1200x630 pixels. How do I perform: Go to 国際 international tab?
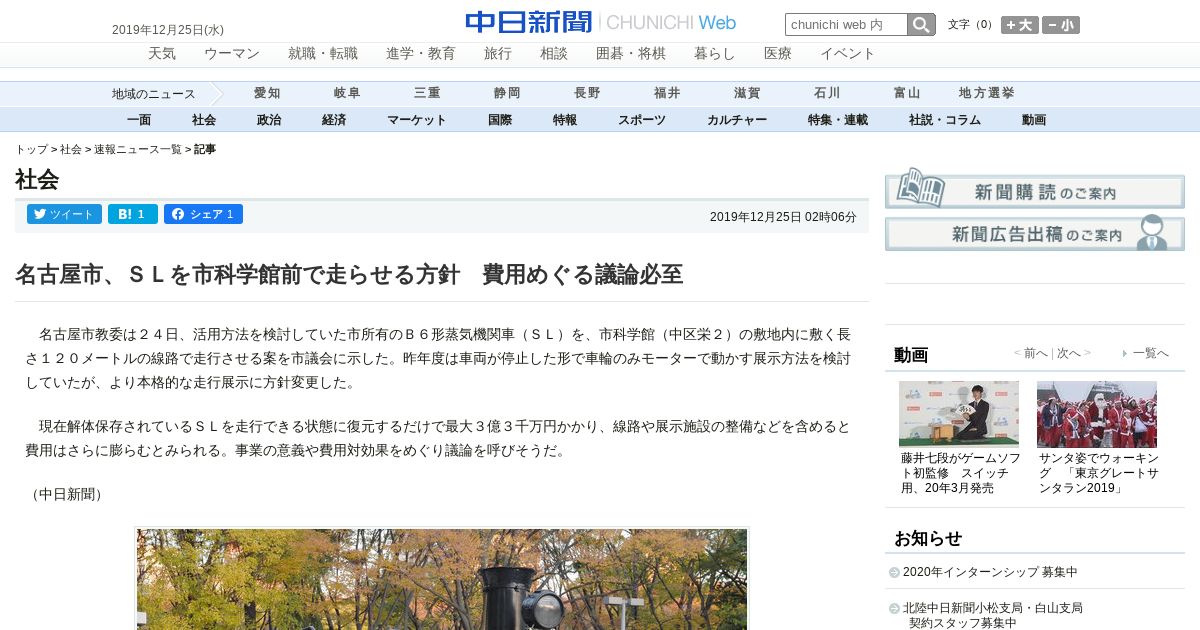[500, 120]
